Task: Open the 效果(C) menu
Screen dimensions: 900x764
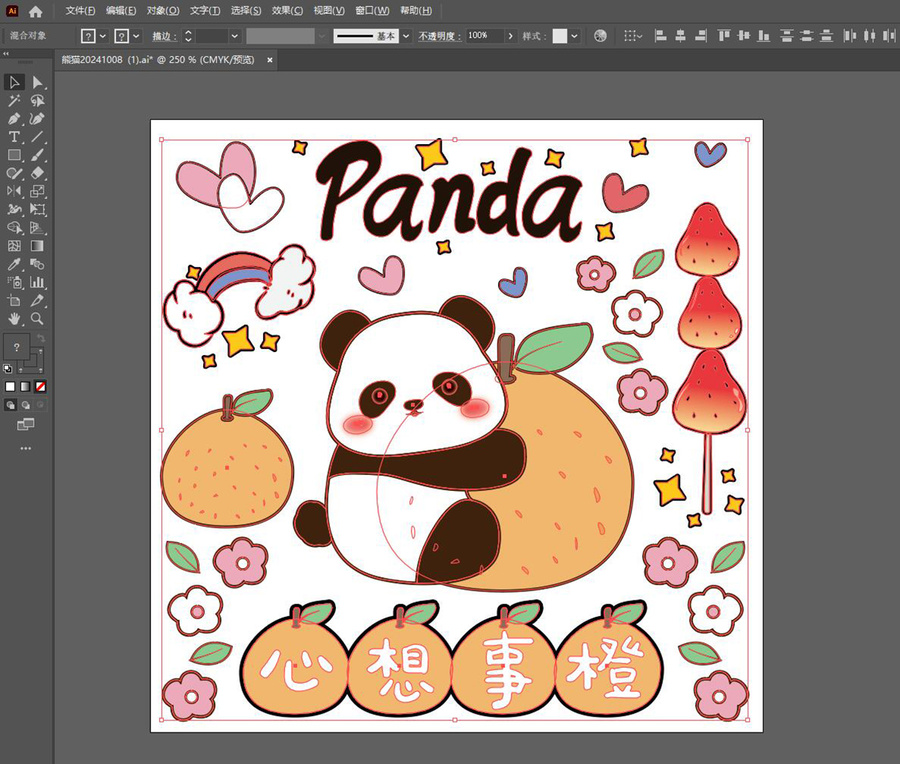Action: pos(288,10)
